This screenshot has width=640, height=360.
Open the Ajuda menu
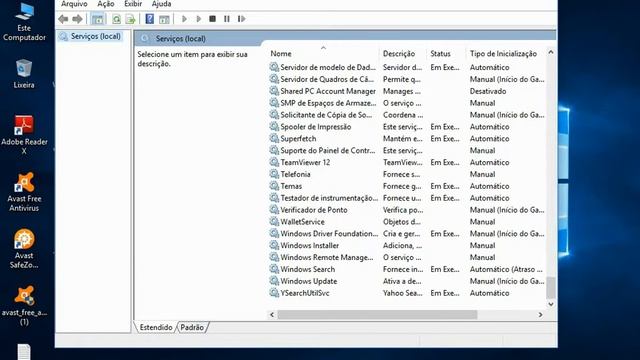(x=161, y=4)
